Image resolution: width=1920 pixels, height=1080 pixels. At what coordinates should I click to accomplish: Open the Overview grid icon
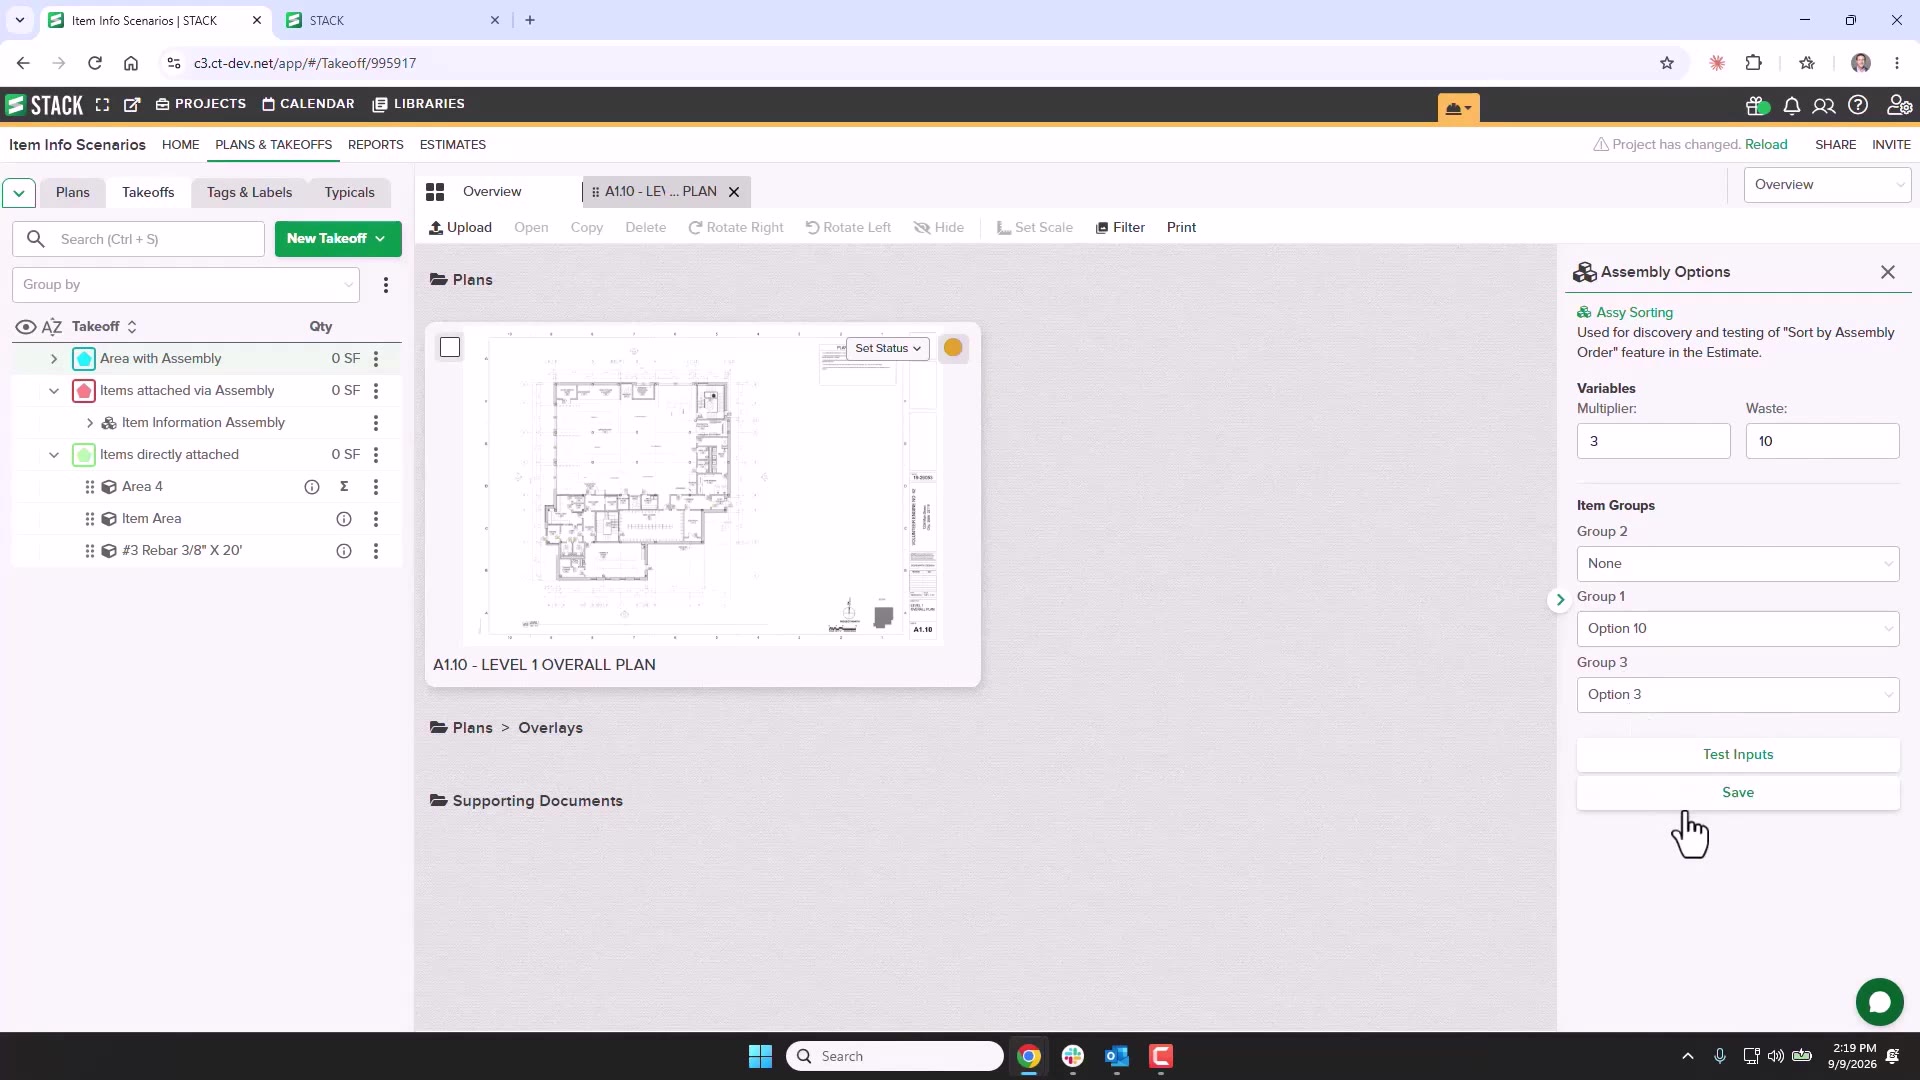point(435,192)
